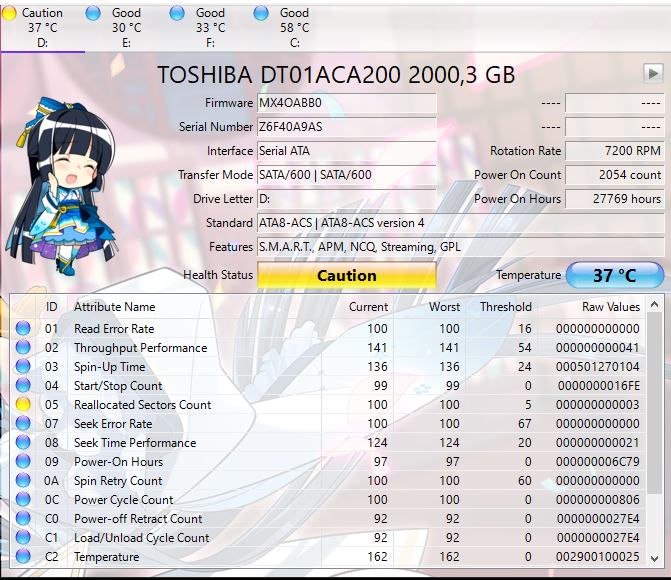Select the Spin Retry Count attribute name

[x=118, y=481]
